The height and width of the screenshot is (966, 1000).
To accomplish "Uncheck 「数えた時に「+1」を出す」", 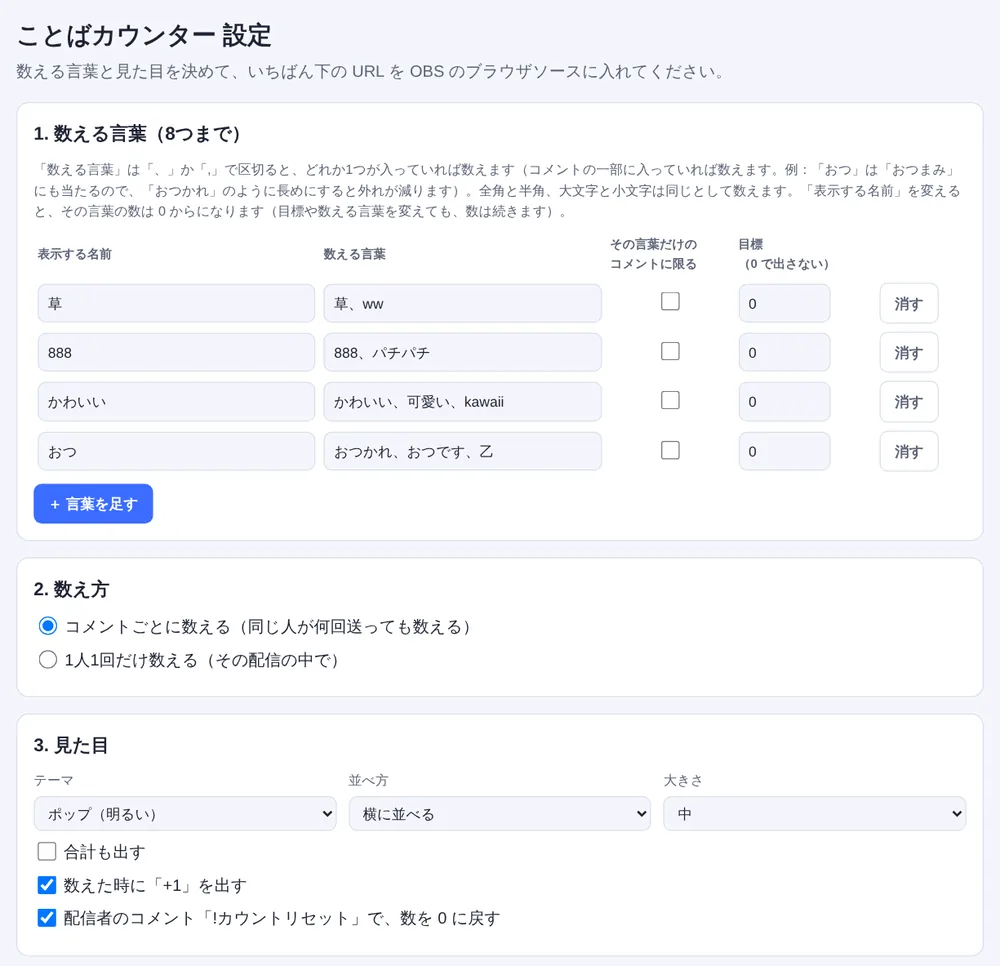I will tap(47, 885).
